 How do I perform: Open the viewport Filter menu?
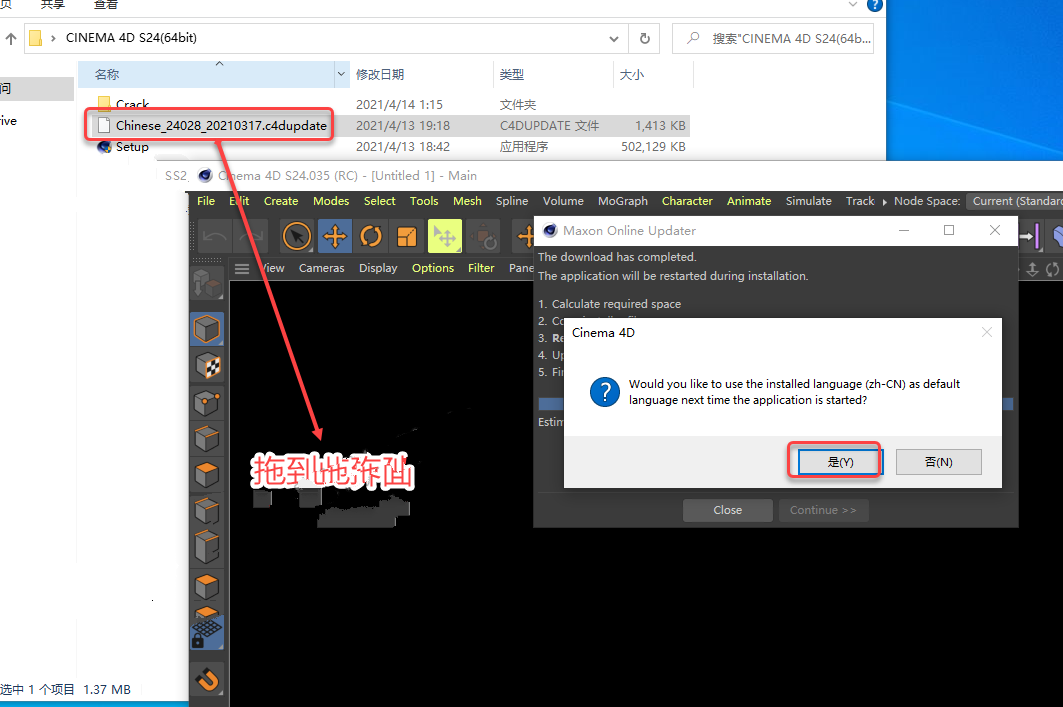[481, 268]
